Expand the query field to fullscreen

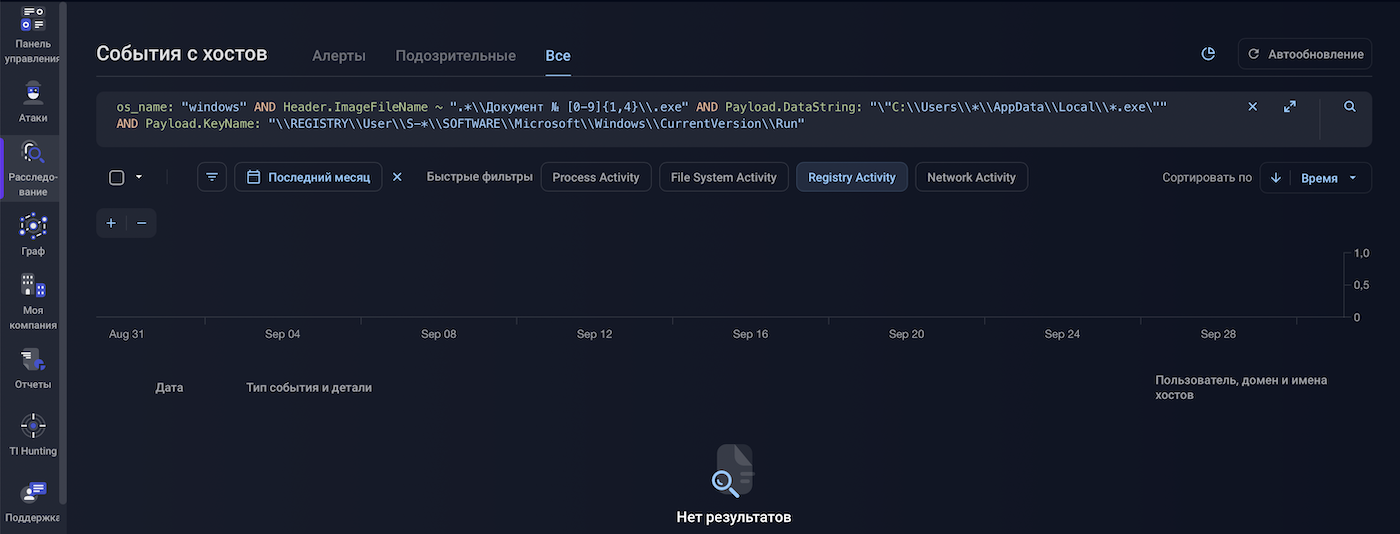tap(1289, 107)
